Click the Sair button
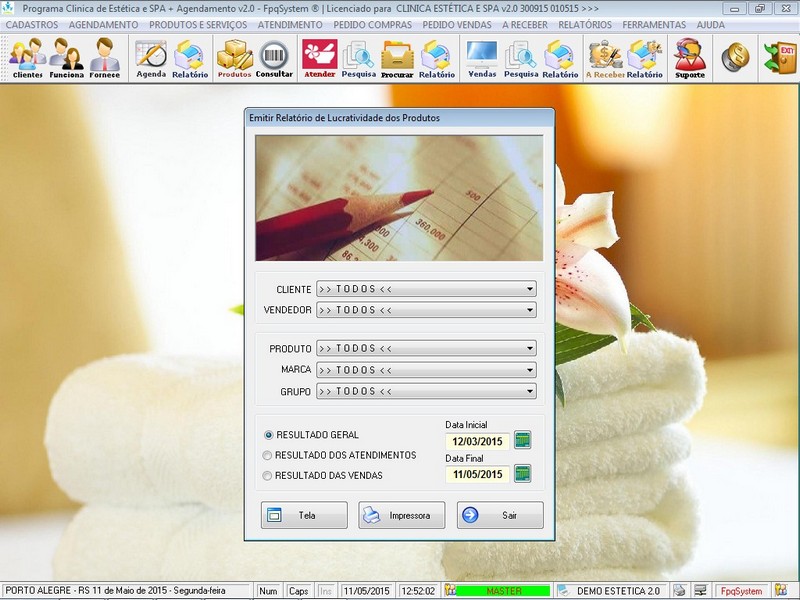The width and height of the screenshot is (800, 600). point(500,515)
